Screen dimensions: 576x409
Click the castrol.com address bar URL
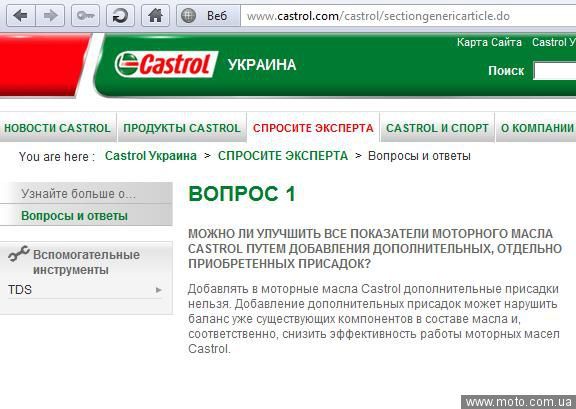[x=378, y=16]
